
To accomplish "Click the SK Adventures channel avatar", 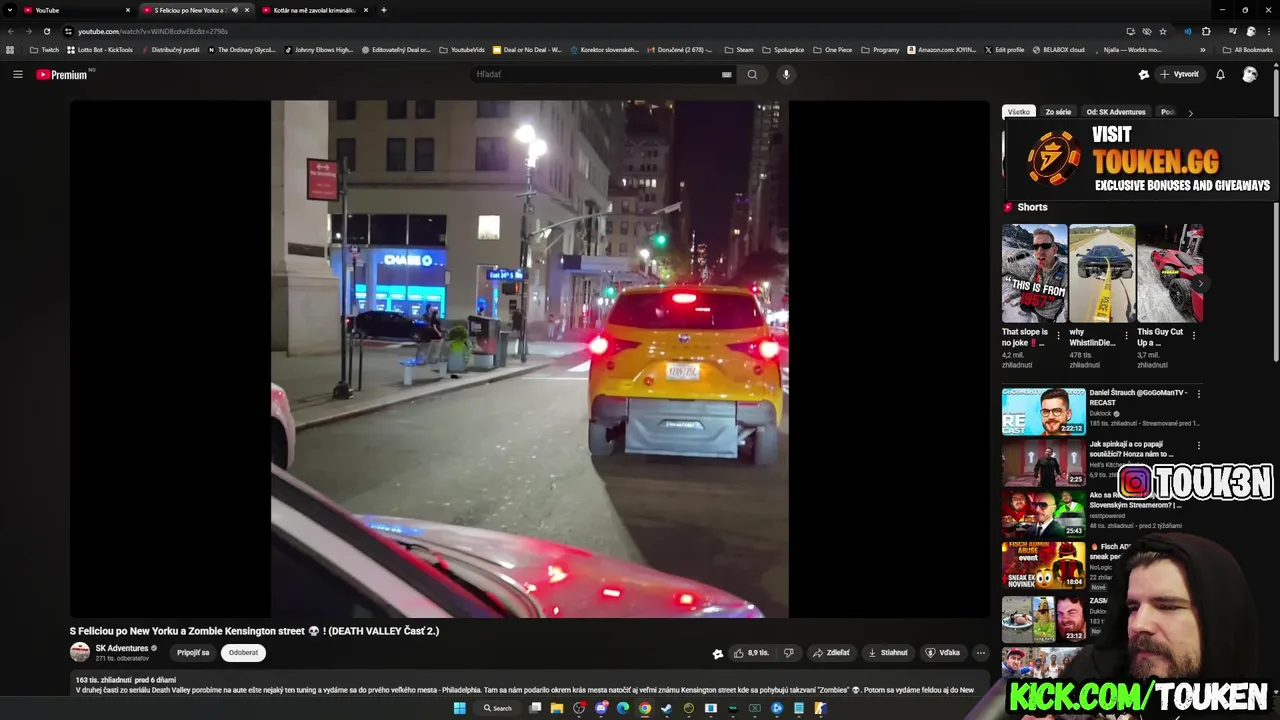I will pyautogui.click(x=80, y=652).
